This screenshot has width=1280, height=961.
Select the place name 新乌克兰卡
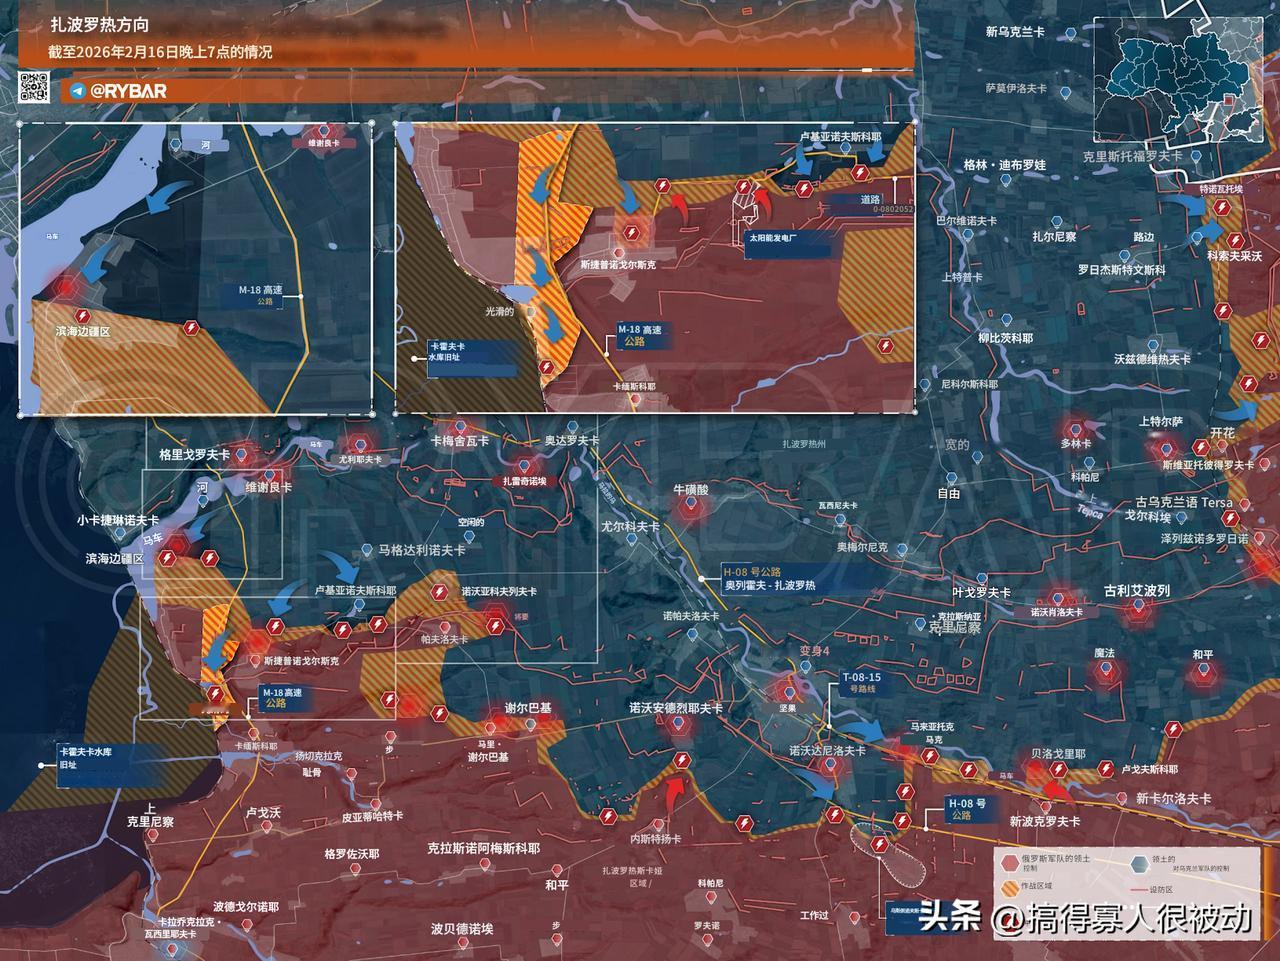click(x=1015, y=31)
